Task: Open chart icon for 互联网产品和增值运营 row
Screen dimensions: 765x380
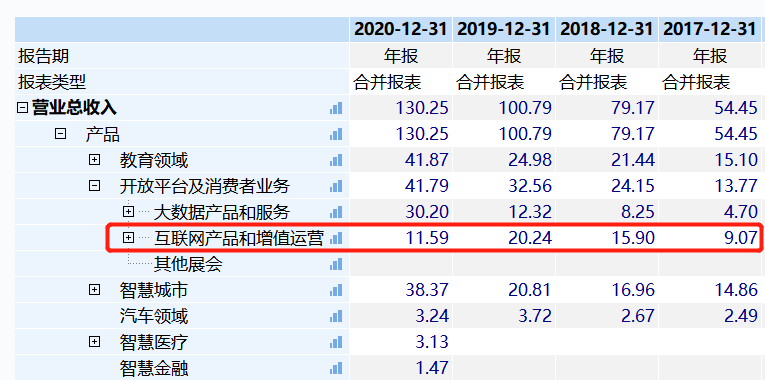Action: pos(336,238)
